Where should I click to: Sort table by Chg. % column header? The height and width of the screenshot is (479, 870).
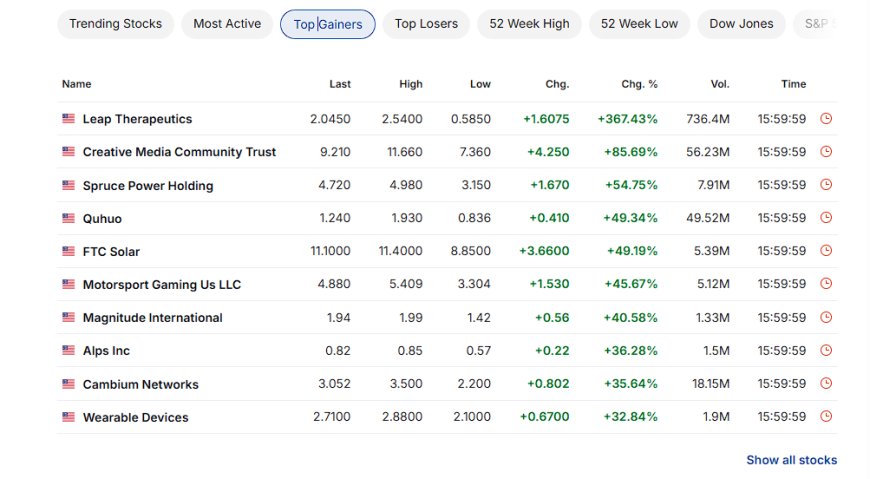click(x=639, y=84)
